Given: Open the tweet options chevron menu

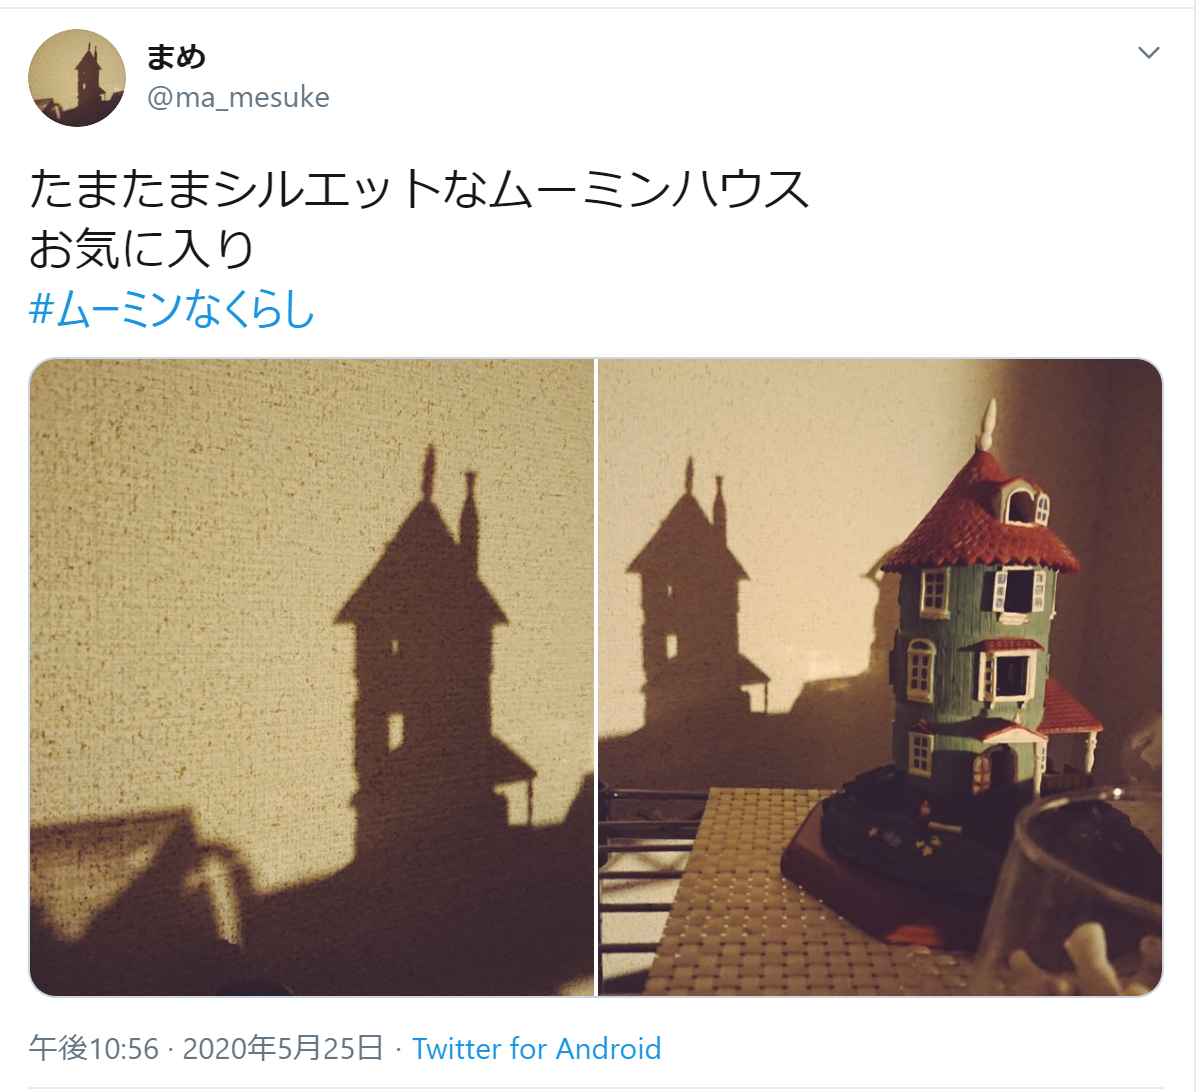Looking at the screenshot, I should [x=1149, y=52].
